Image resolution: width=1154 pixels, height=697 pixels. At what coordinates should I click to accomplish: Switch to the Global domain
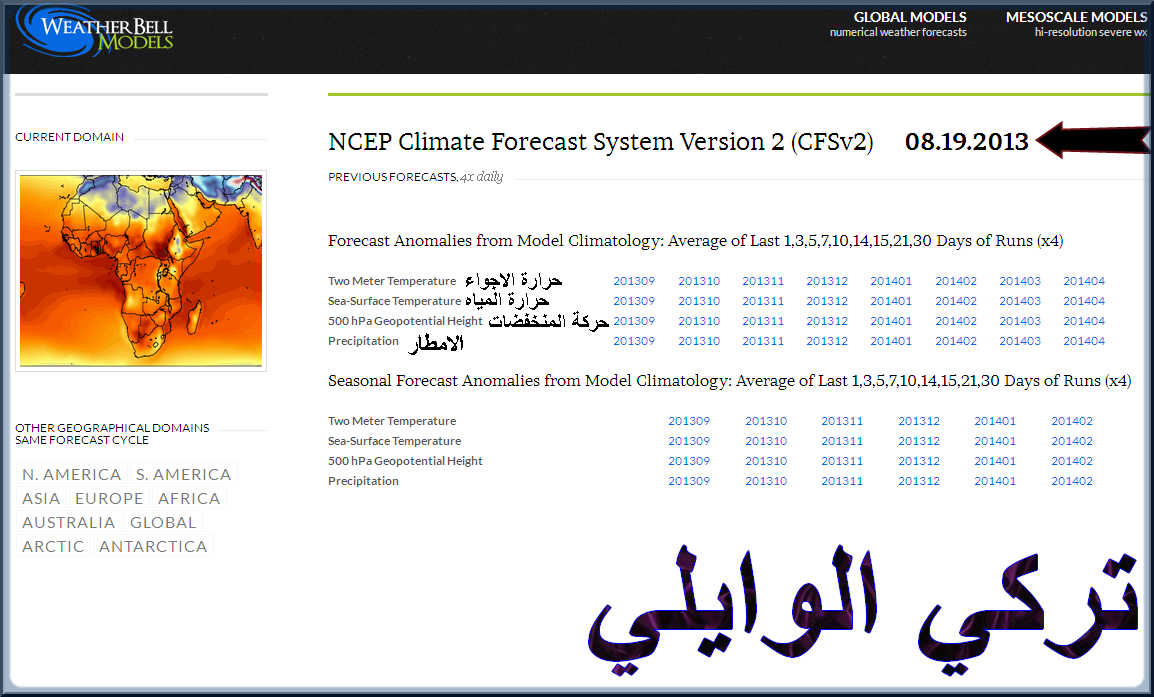[x=163, y=523]
